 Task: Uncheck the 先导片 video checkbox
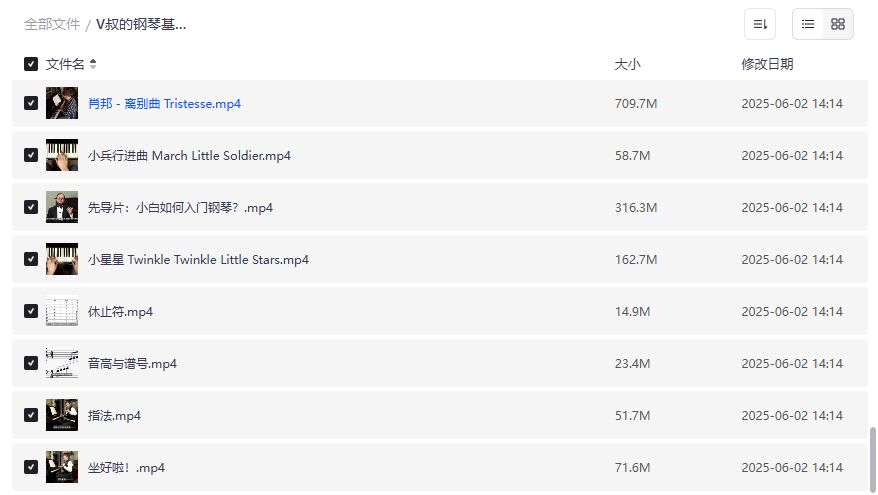31,208
